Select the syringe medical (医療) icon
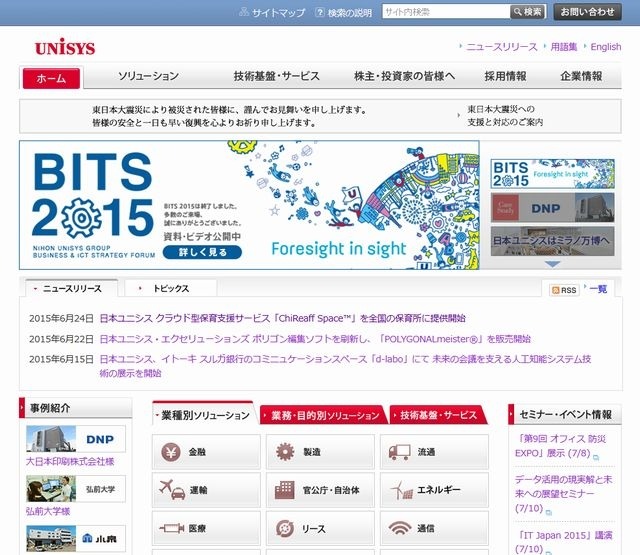The image size is (640, 555). 172,528
